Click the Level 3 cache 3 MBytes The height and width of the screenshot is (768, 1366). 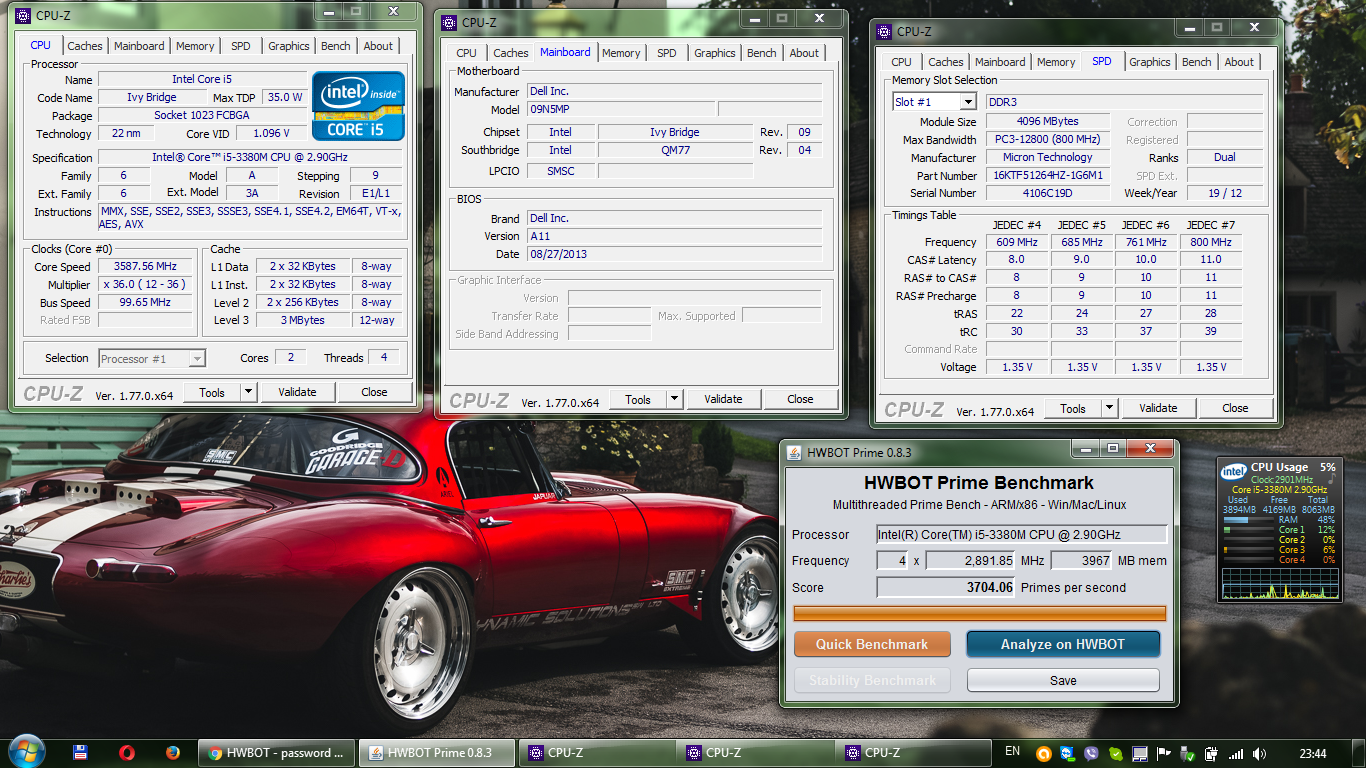(302, 320)
